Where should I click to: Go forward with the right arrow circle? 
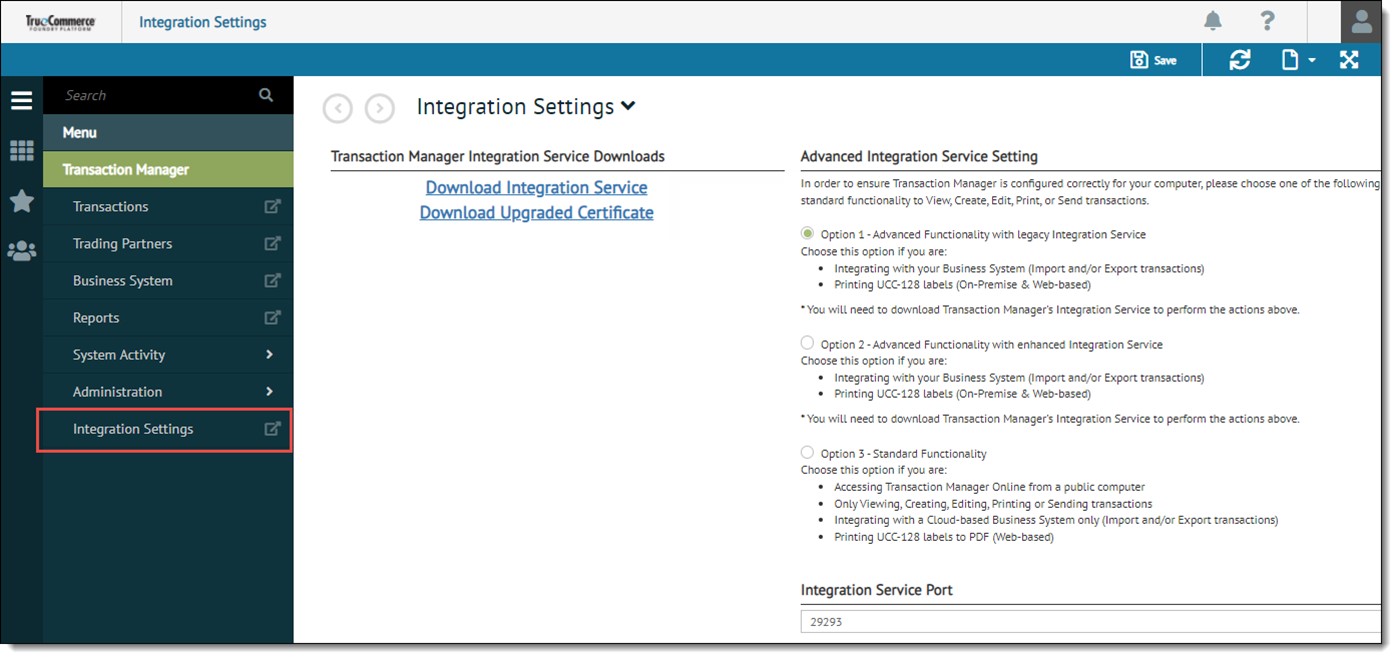click(x=380, y=108)
